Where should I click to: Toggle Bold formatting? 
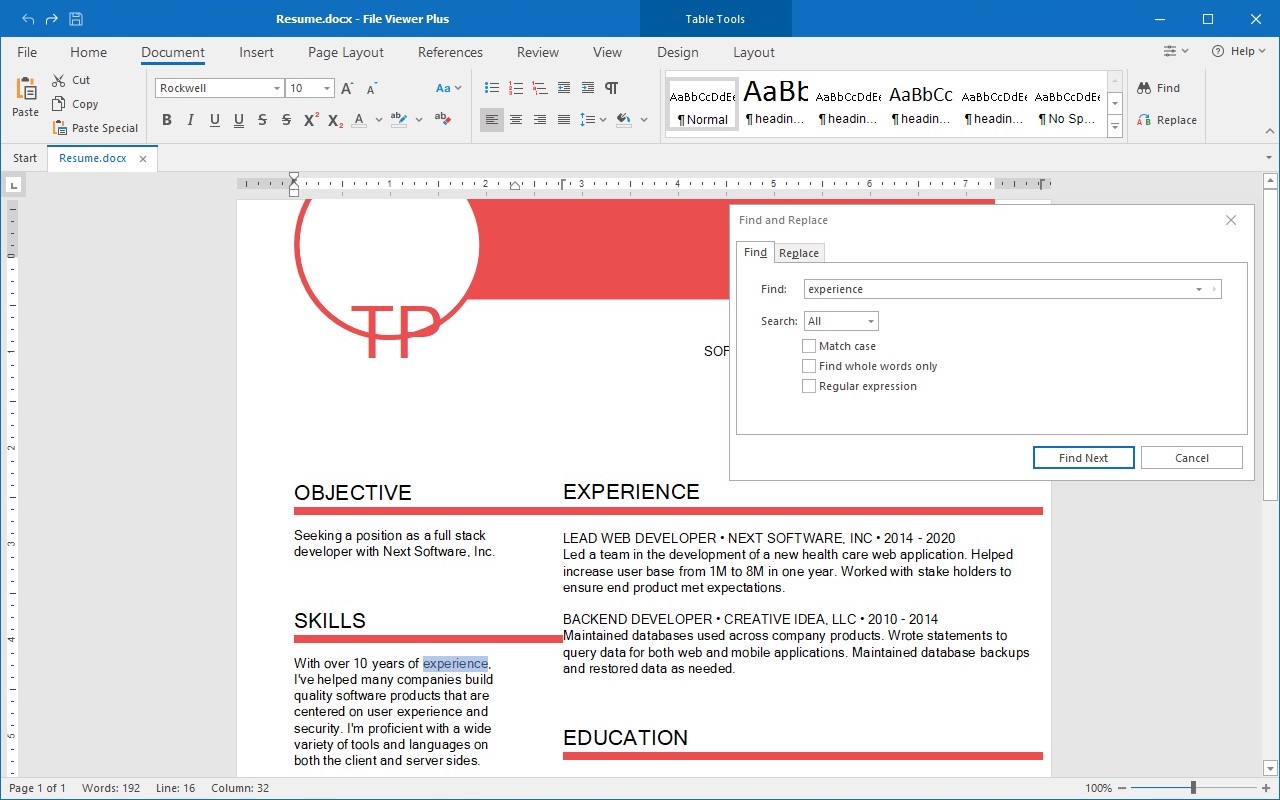tap(167, 120)
